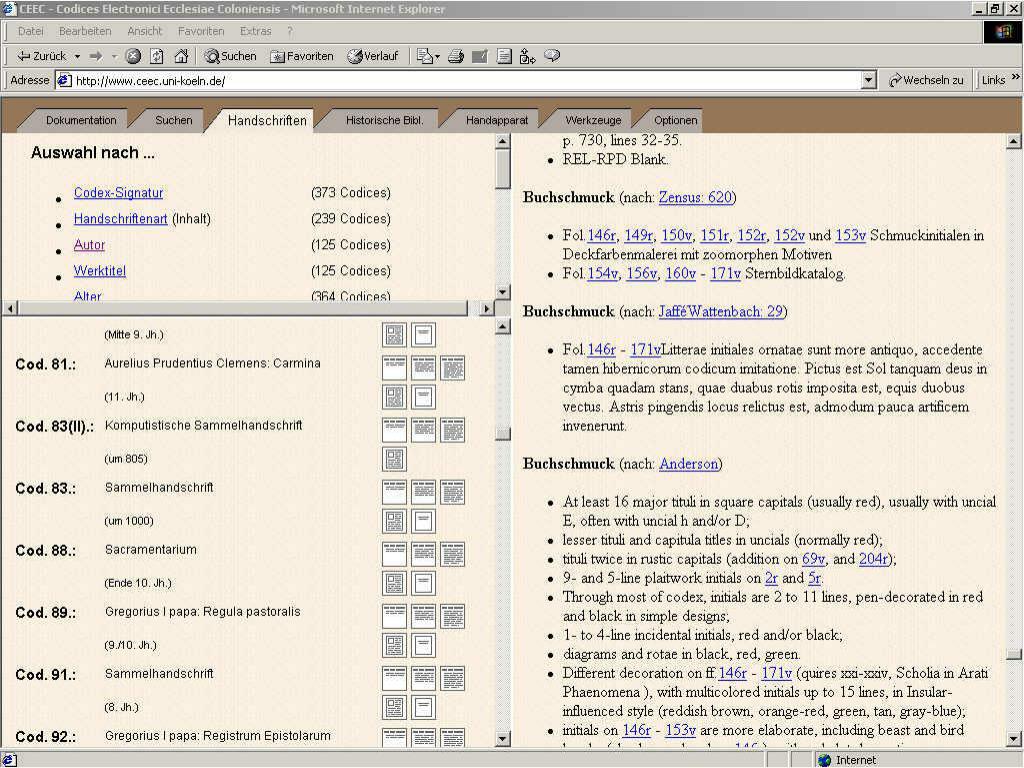This screenshot has height=768, width=1024.
Task: Open thumbnail overview icon beside (um 805)
Action: [394, 459]
